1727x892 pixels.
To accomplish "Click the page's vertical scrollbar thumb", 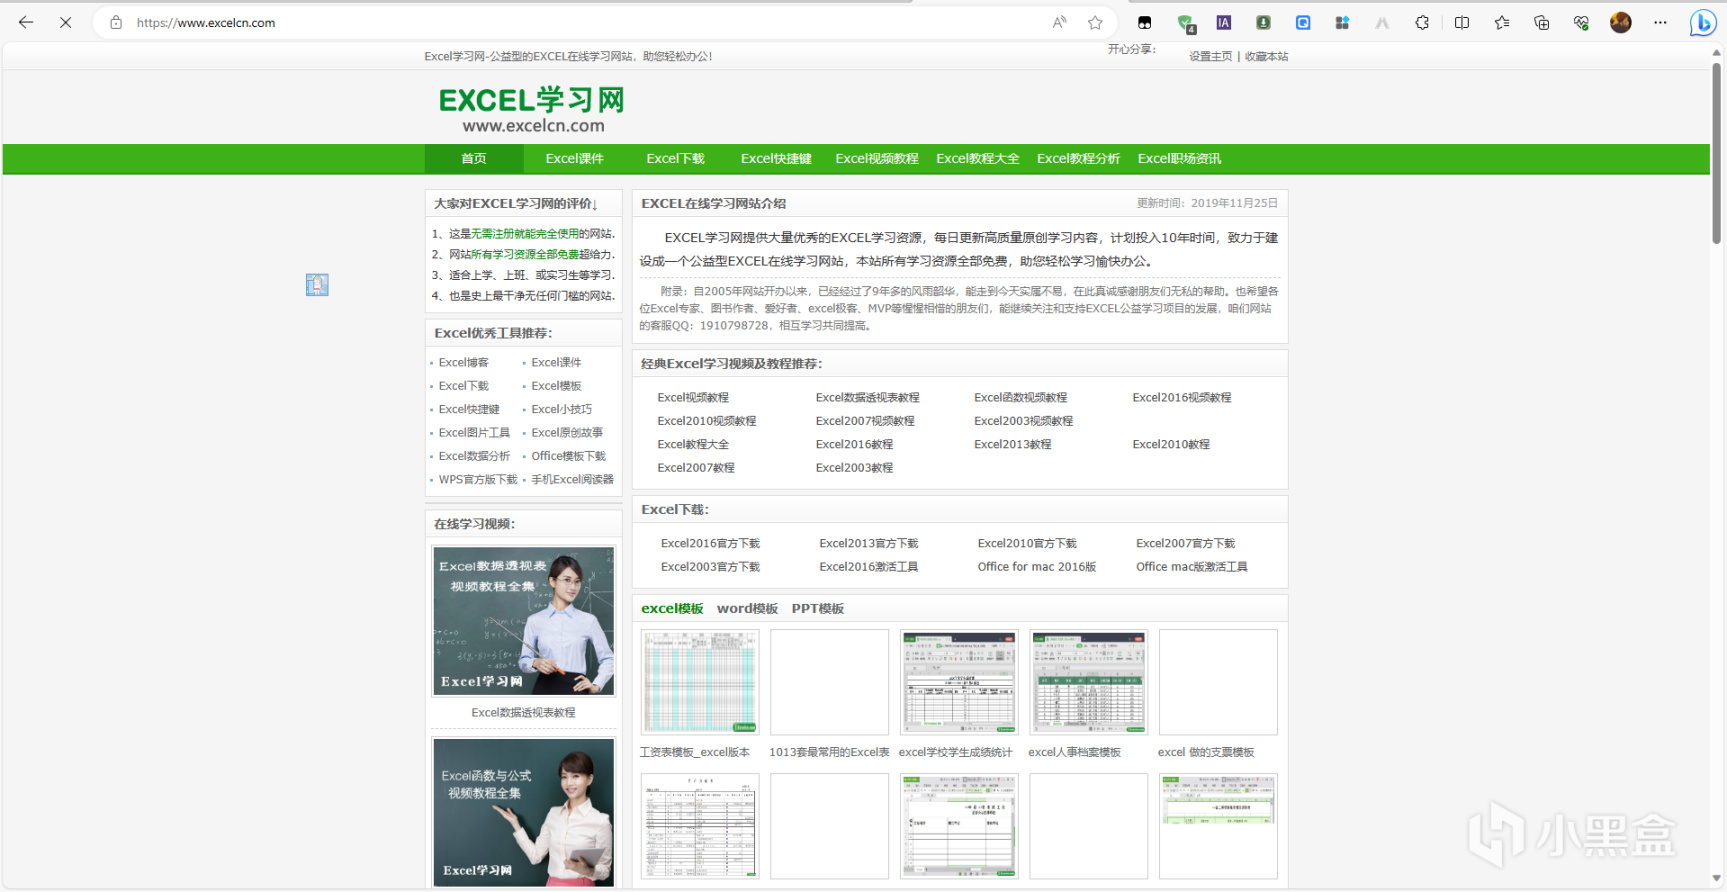I will (1716, 153).
